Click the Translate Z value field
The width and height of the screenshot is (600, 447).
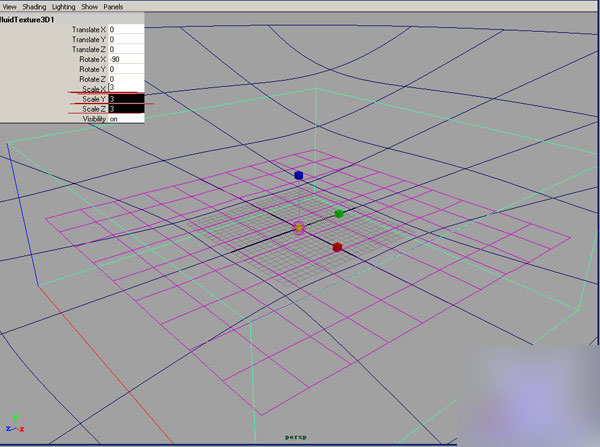tap(126, 49)
